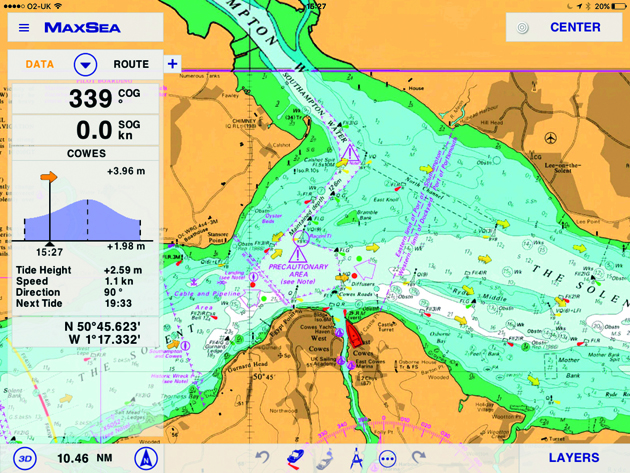Click the blue plus button
This screenshot has height=473, width=630.
(172, 63)
